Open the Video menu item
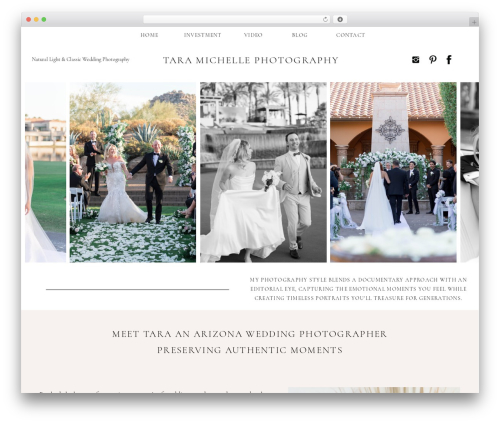Image resolution: width=500 pixels, height=423 pixels. (x=253, y=35)
